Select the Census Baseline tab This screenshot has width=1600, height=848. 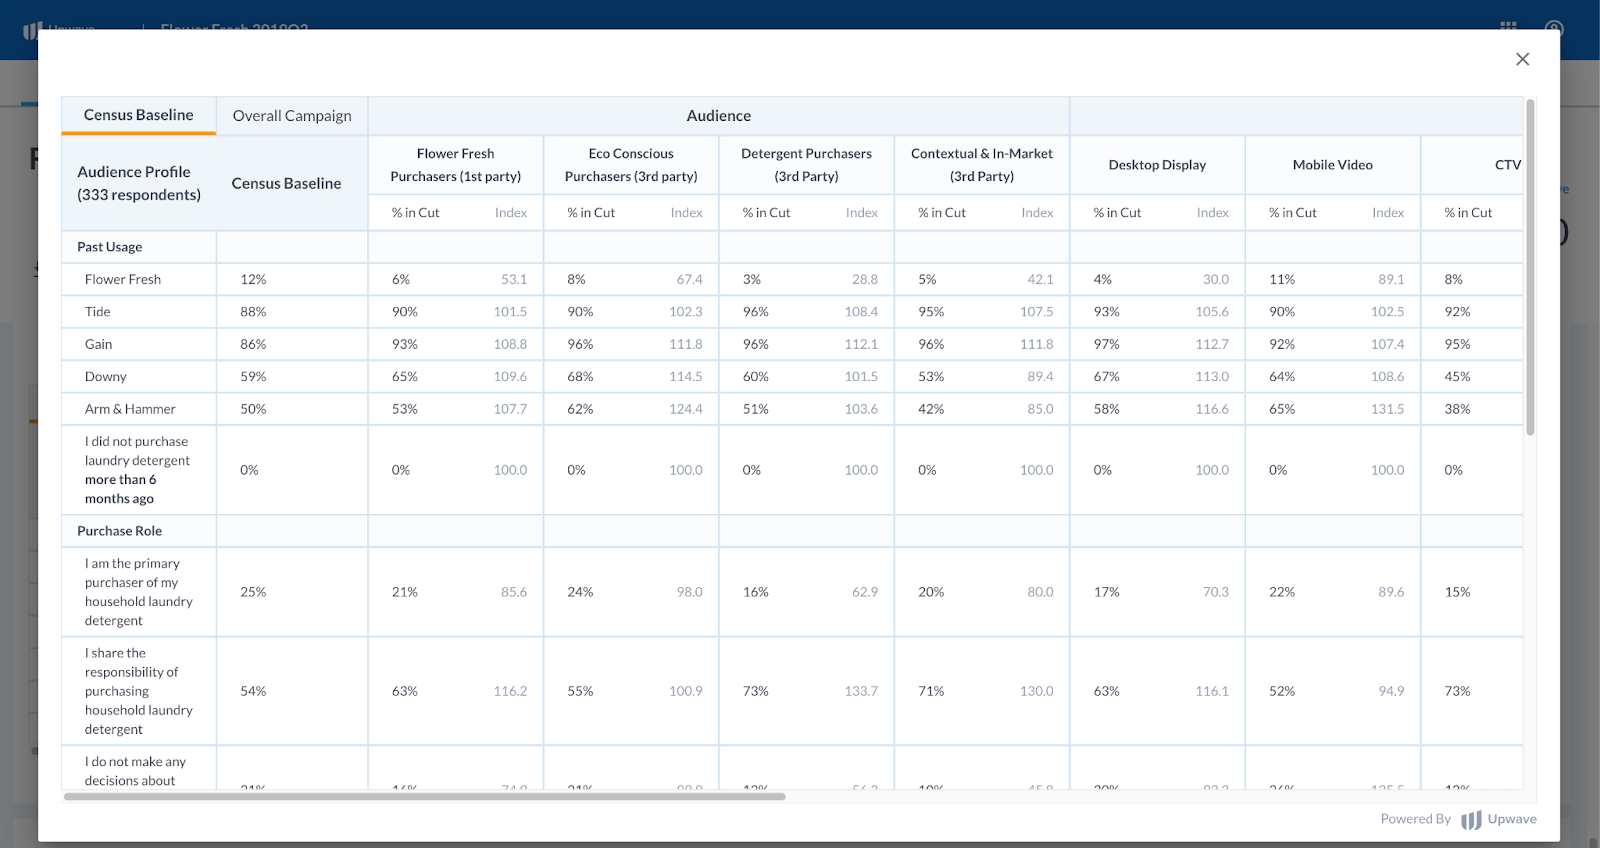(139, 115)
